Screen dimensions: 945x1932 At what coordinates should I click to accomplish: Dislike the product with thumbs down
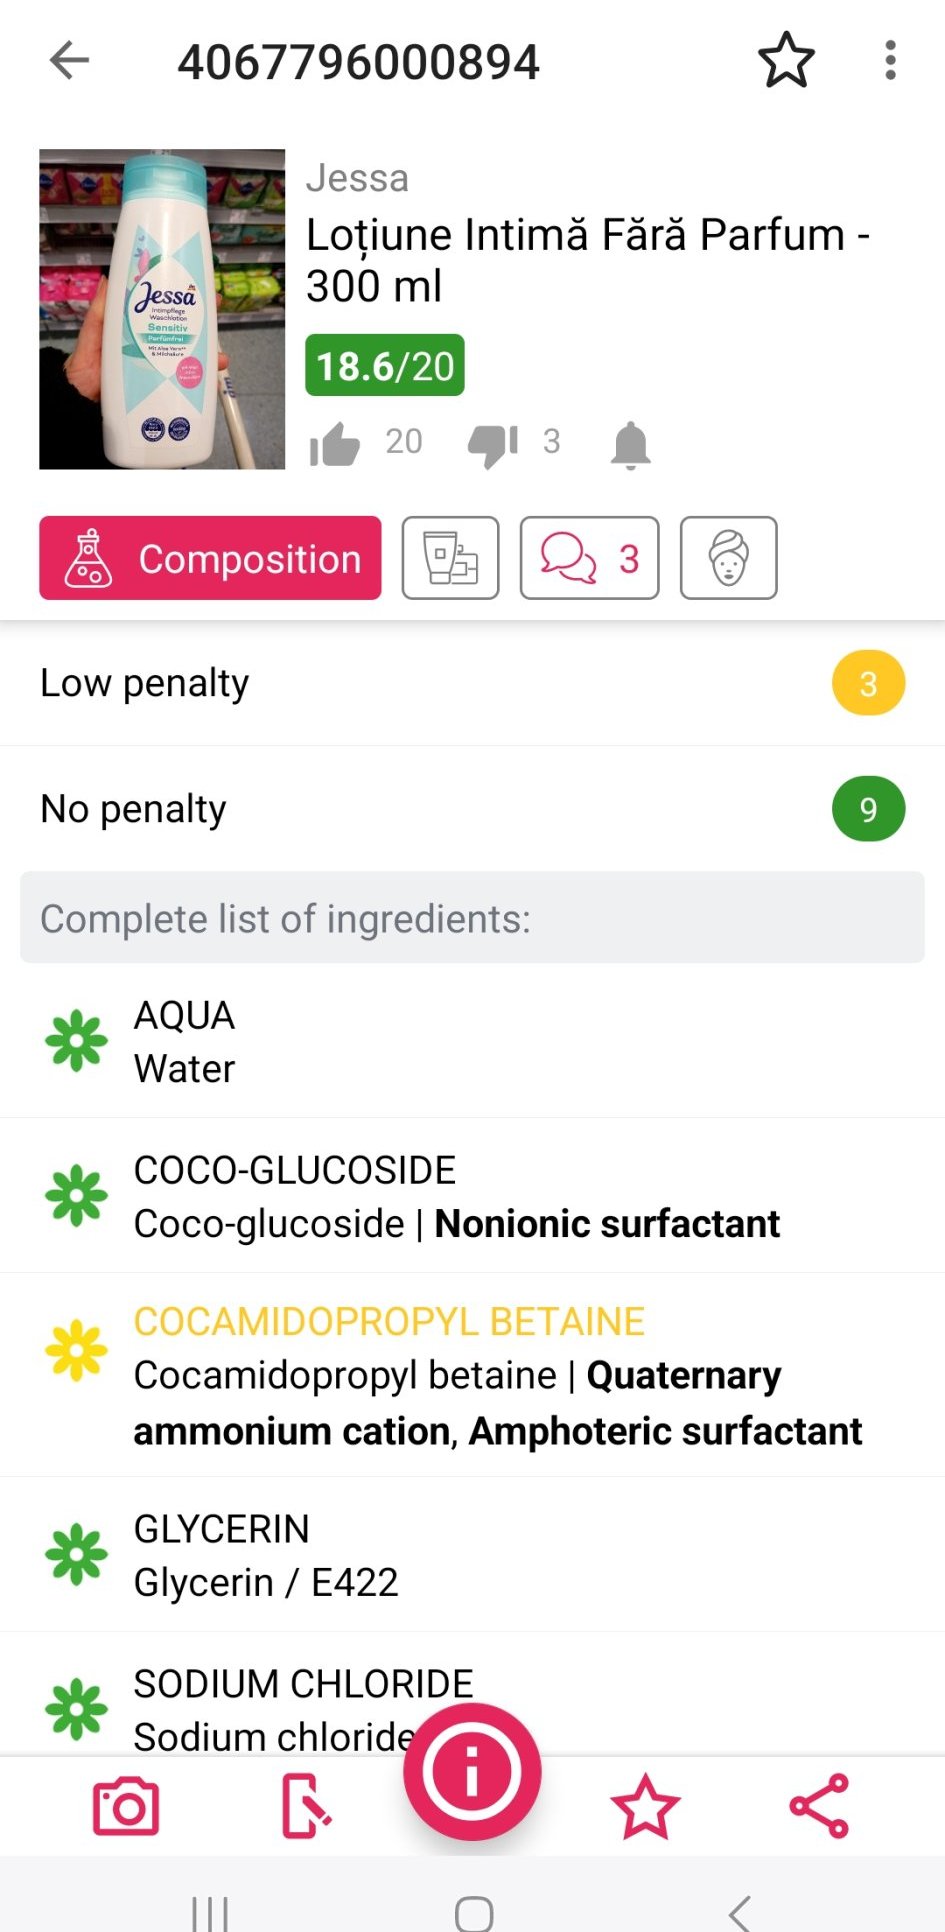click(x=493, y=443)
